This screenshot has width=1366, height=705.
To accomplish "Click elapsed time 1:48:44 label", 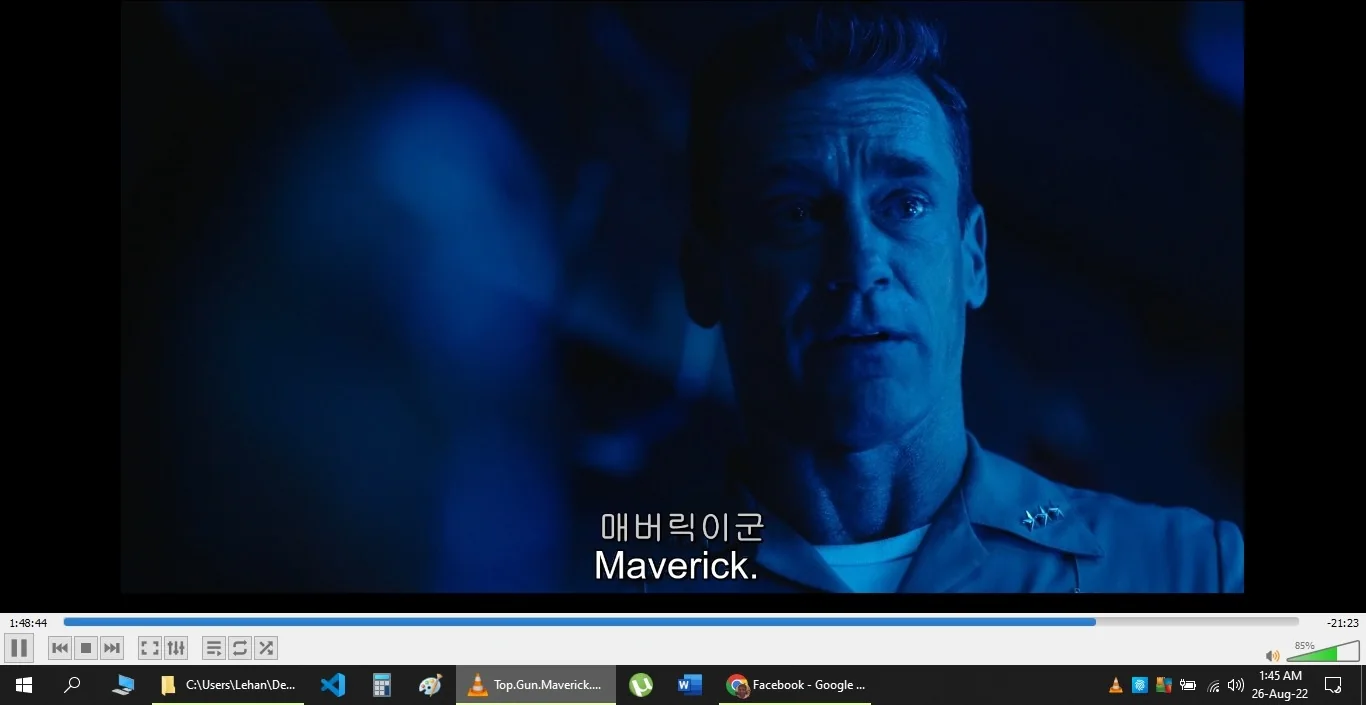I will coord(29,623).
